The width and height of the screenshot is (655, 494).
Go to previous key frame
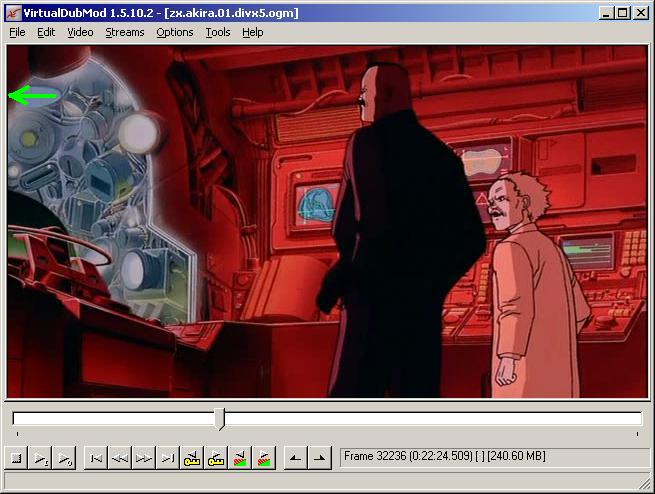pos(192,458)
